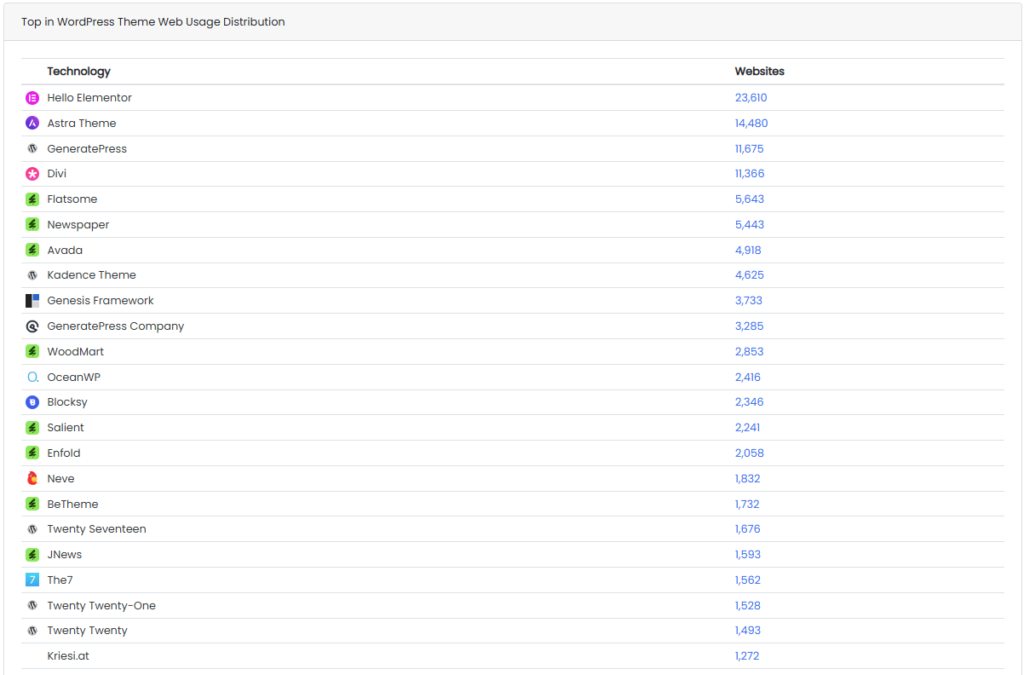The width and height of the screenshot is (1024, 675).
Task: Click the OceanWP icon
Action: [x=32, y=377]
